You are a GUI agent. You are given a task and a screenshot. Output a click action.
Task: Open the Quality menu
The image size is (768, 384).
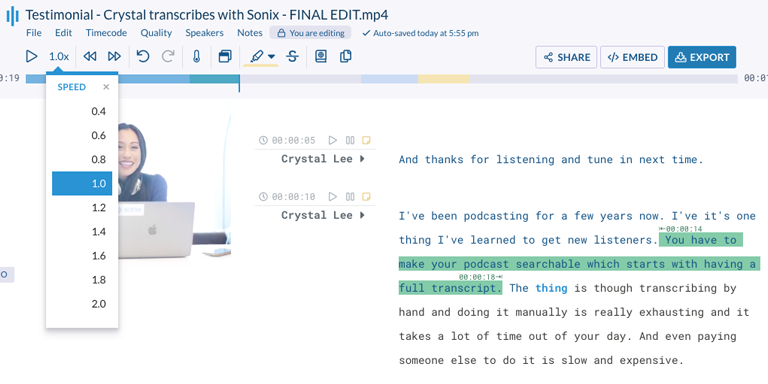[x=156, y=33]
